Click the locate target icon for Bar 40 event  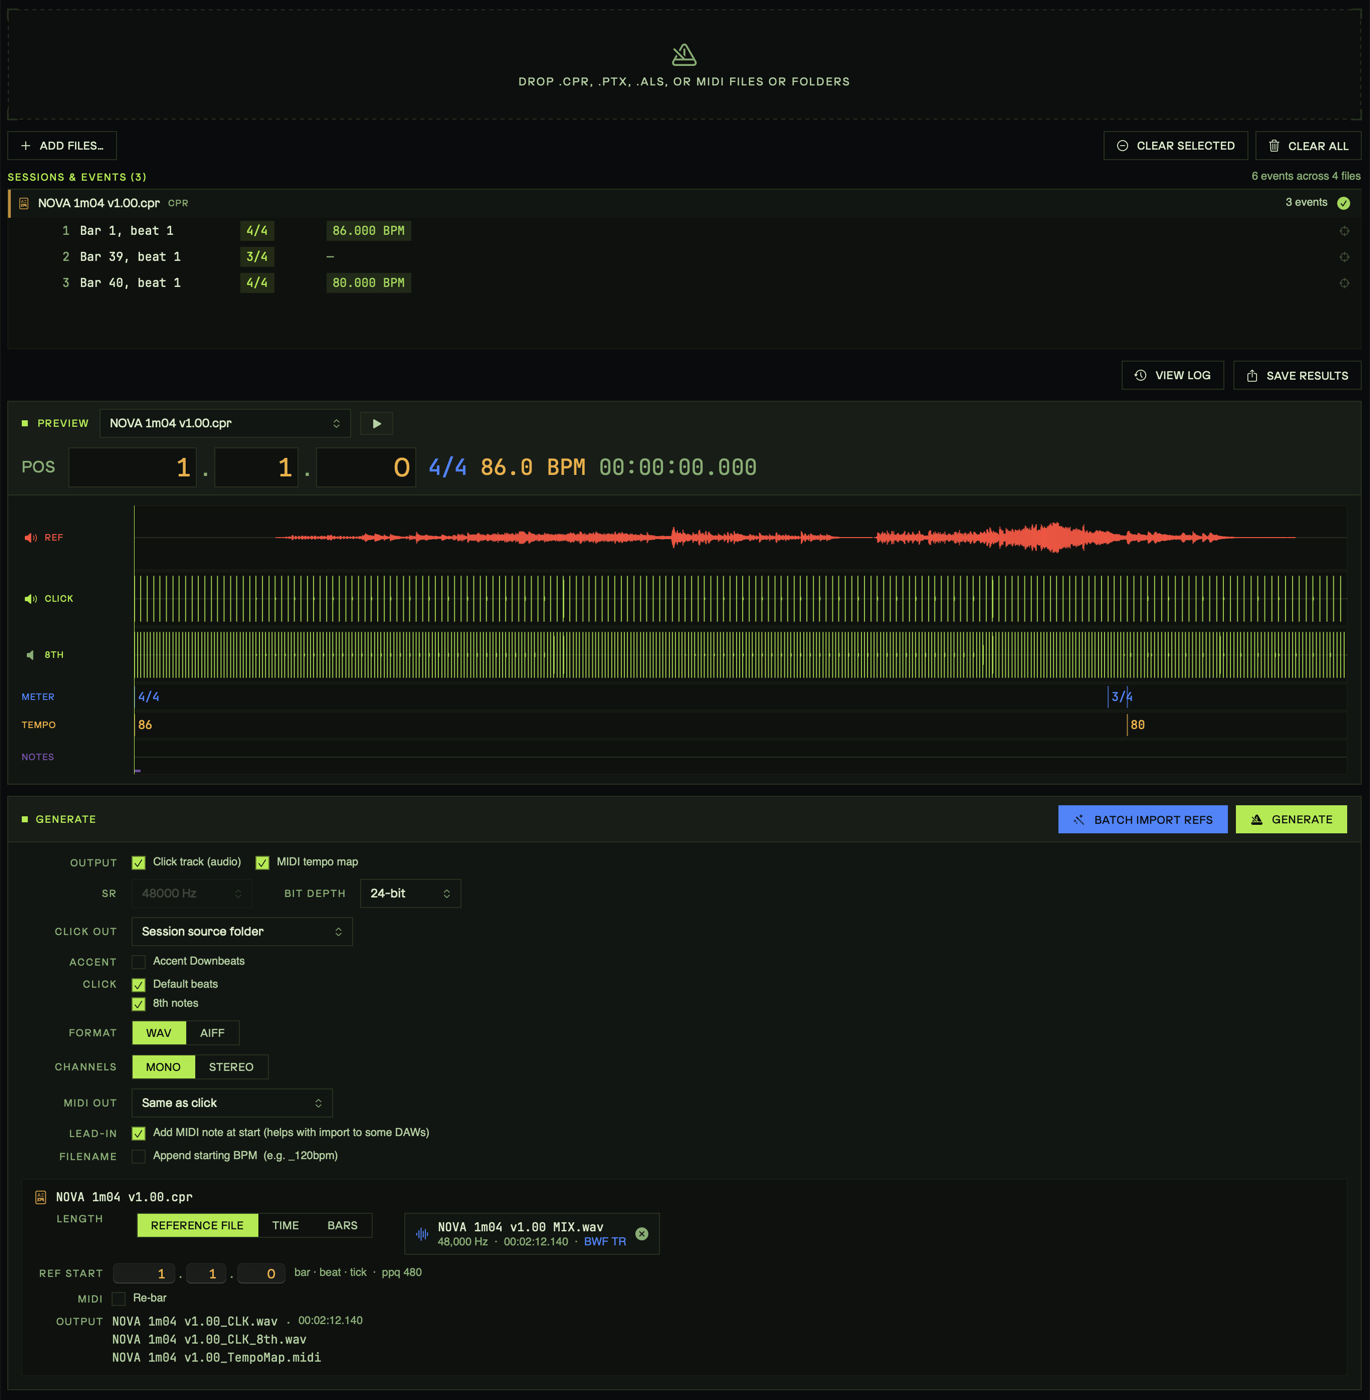pyautogui.click(x=1344, y=283)
